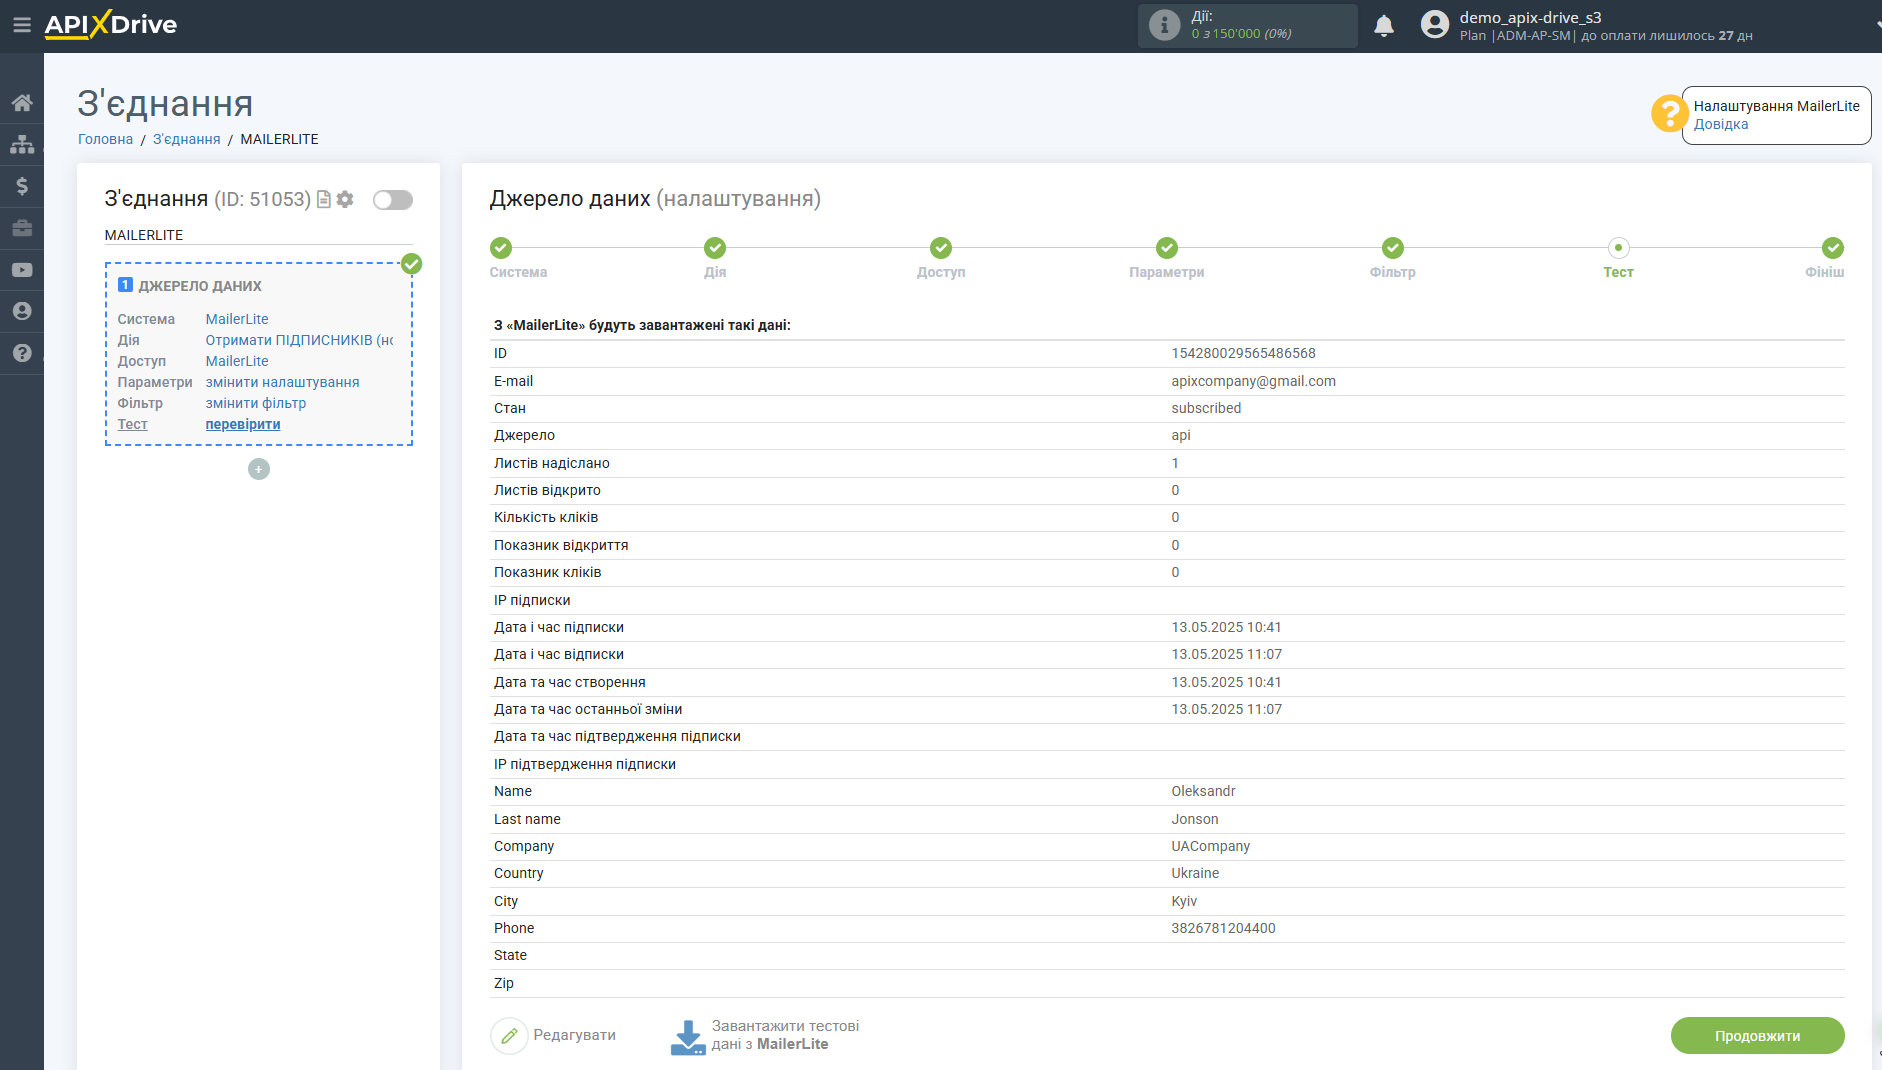Click the Продовжити button
1882x1070 pixels.
pos(1757,1036)
